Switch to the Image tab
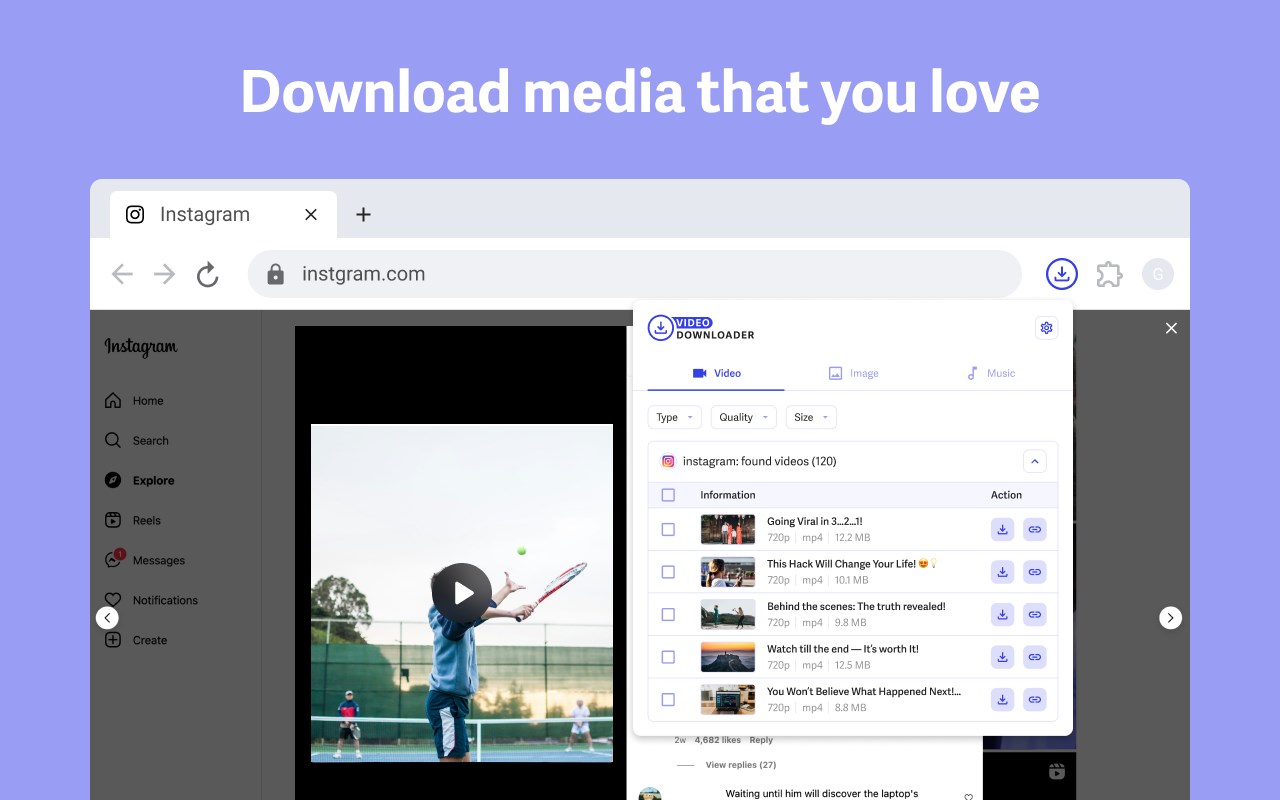This screenshot has height=800, width=1280. click(853, 372)
